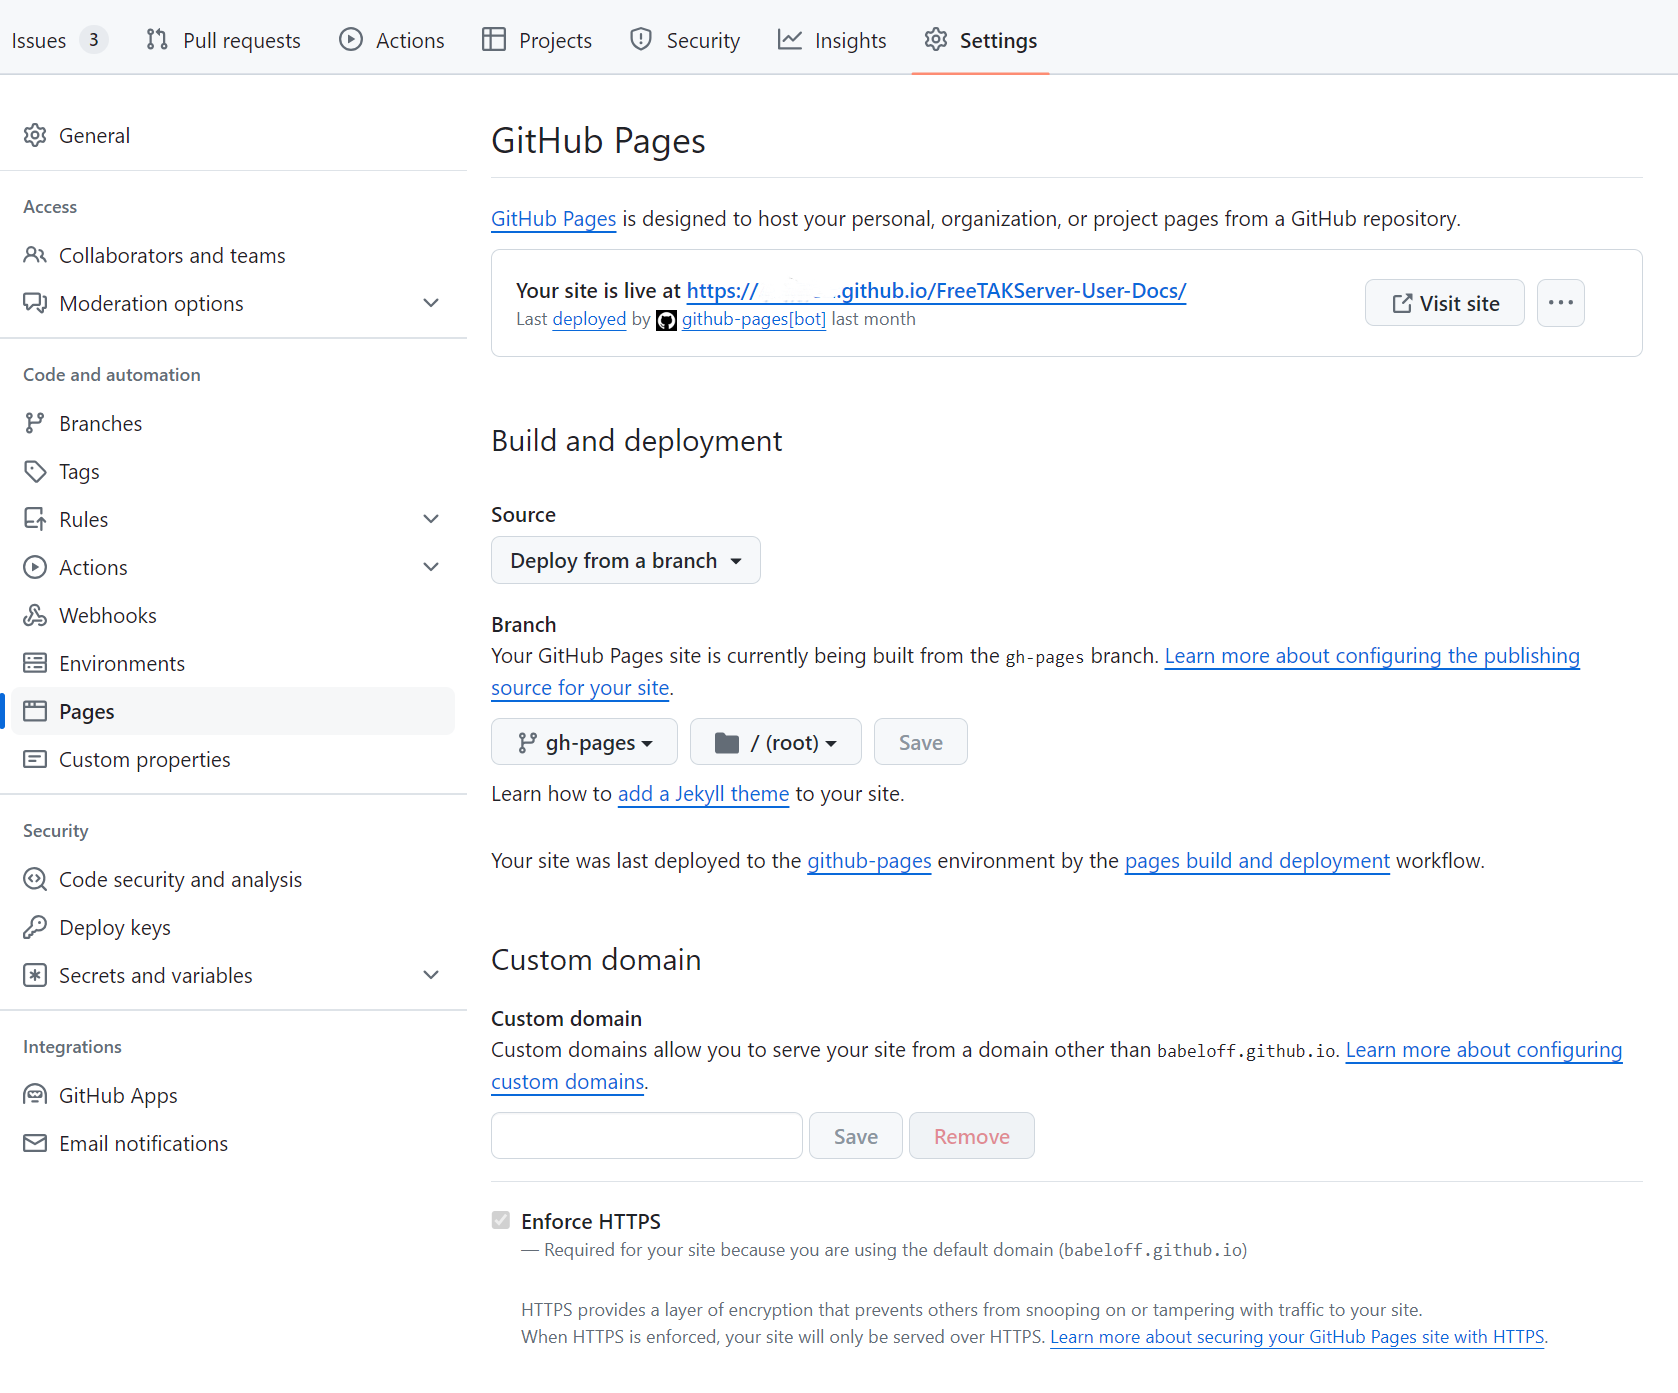This screenshot has width=1678, height=1393.
Task: Click the Collaborators and teams people icon
Action: [x=35, y=255]
